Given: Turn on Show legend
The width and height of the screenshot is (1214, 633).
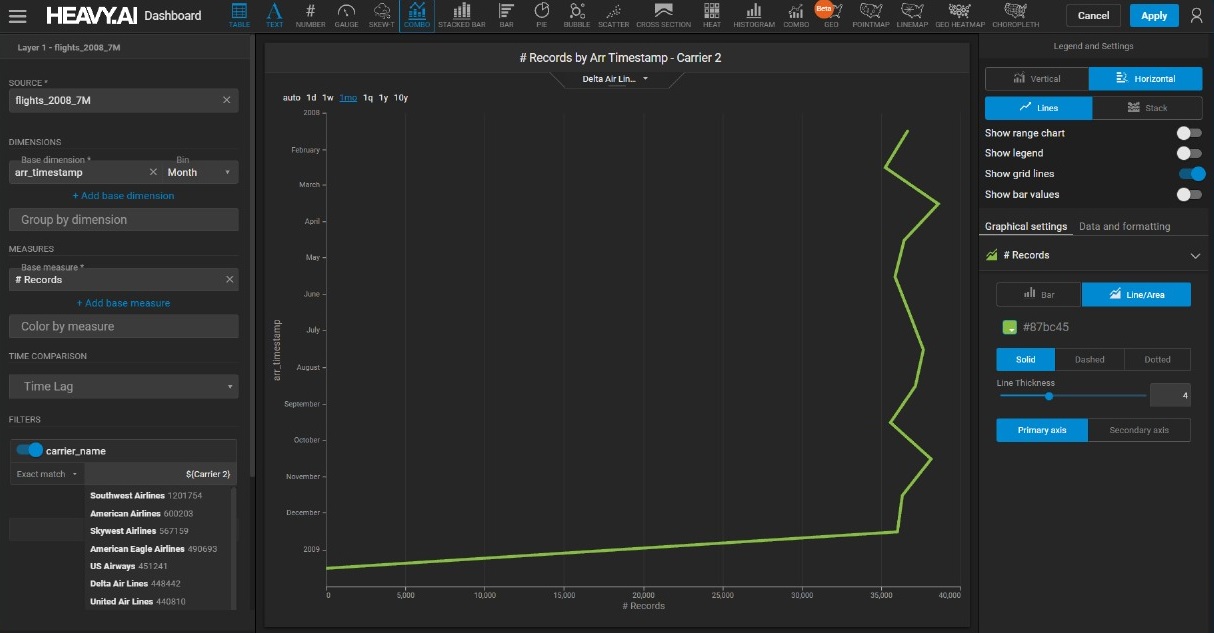Looking at the screenshot, I should pos(1188,153).
